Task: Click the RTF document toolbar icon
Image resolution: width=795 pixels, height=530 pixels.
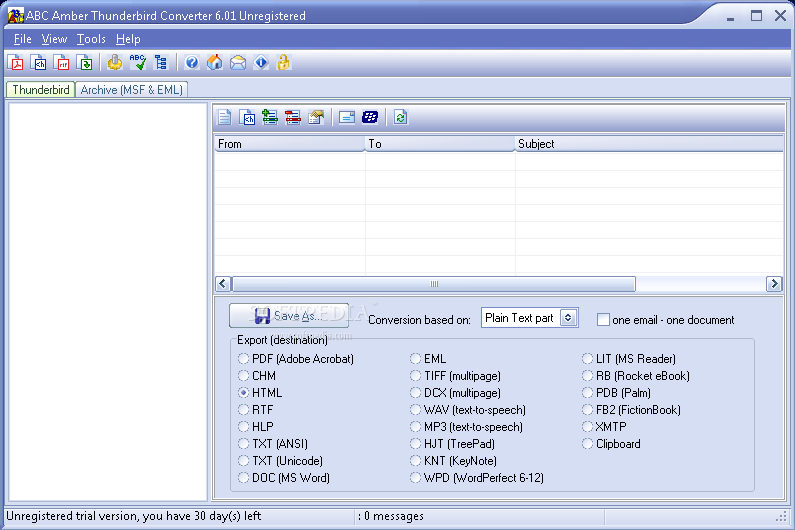Action: (62, 62)
